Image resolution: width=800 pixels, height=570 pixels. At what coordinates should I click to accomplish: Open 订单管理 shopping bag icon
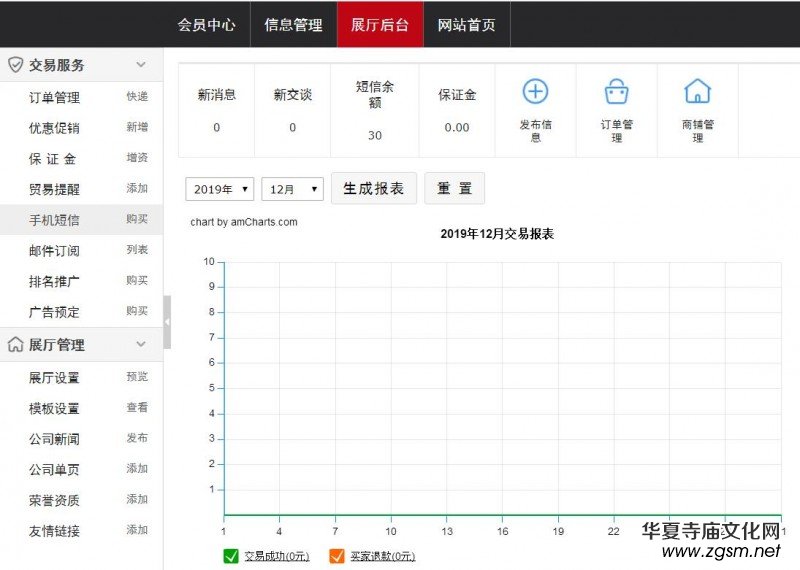pos(616,92)
